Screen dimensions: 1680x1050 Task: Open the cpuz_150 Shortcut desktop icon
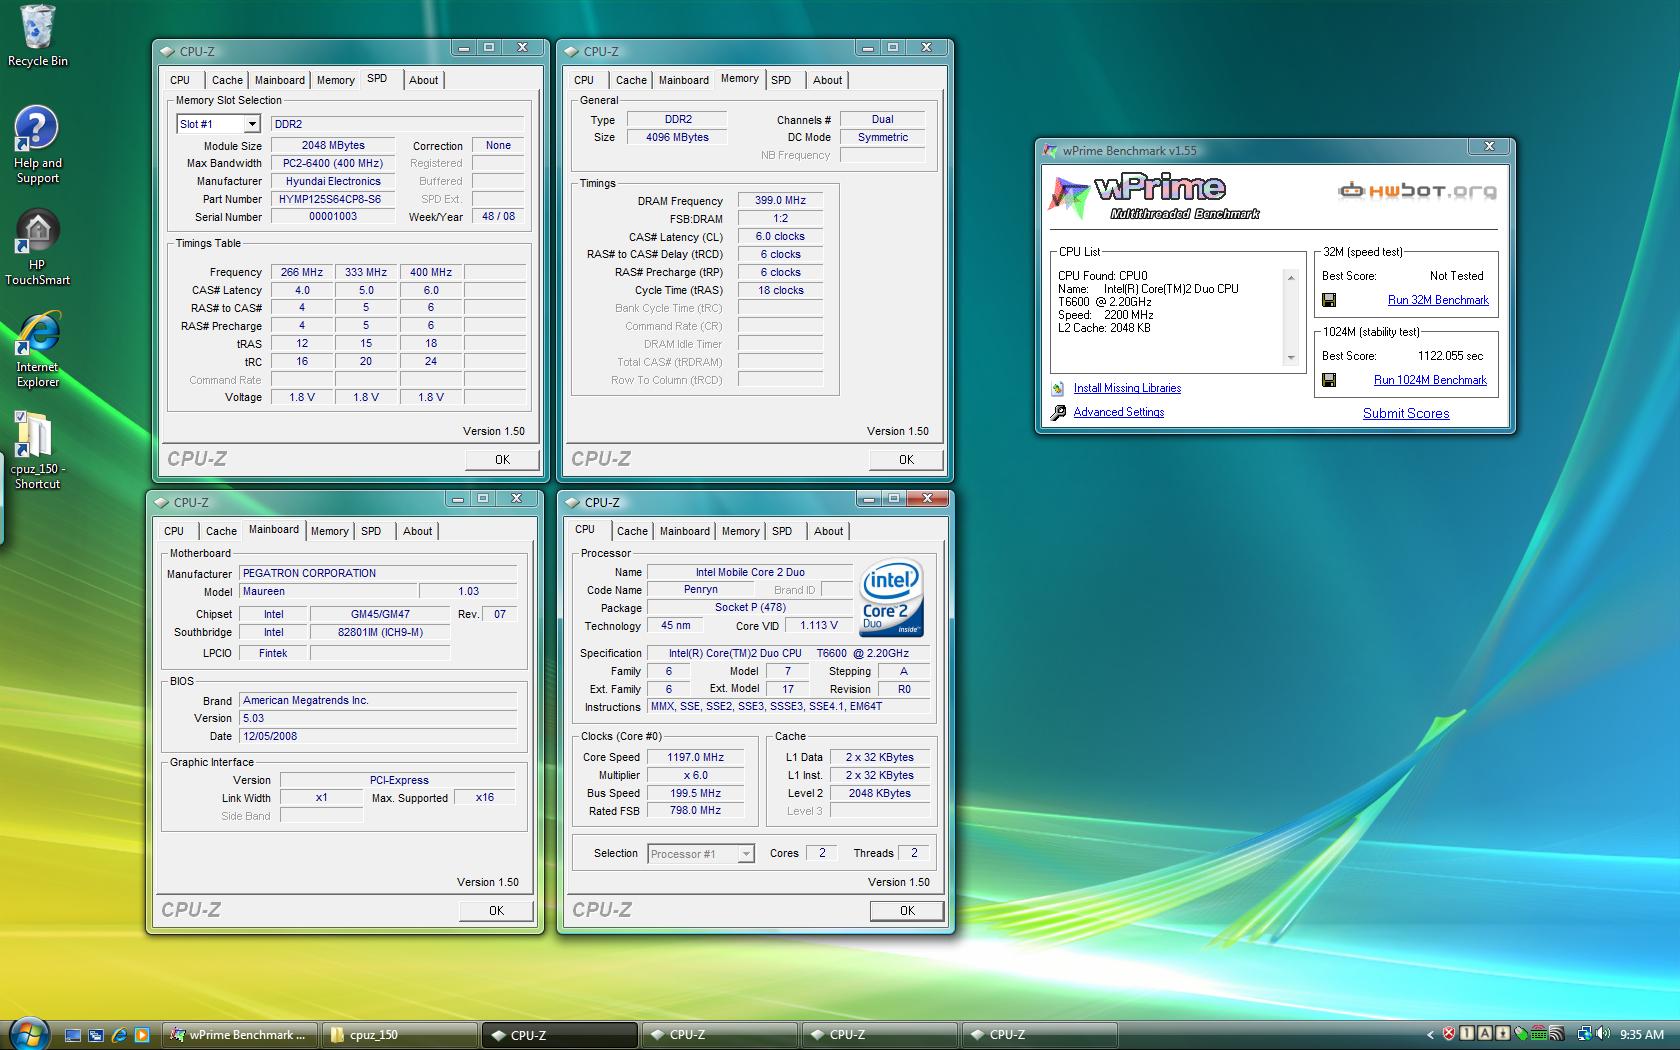[x=37, y=451]
